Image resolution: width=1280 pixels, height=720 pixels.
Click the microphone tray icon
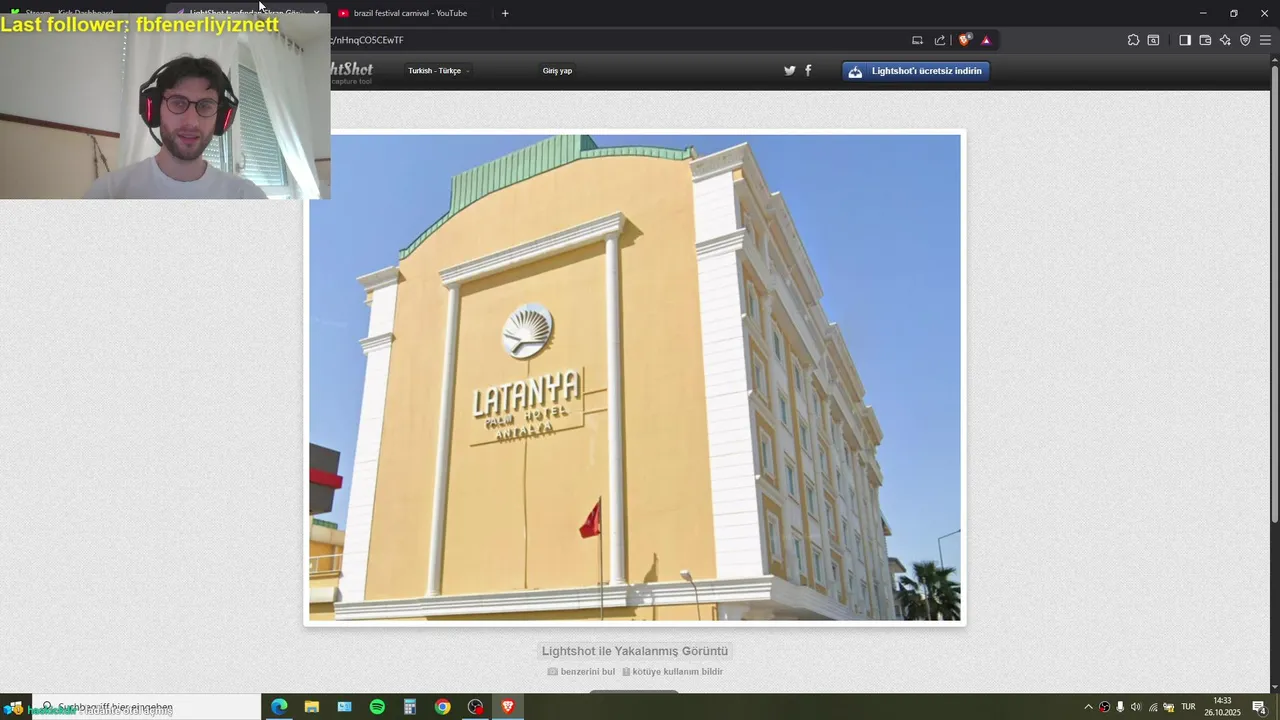(1120, 707)
